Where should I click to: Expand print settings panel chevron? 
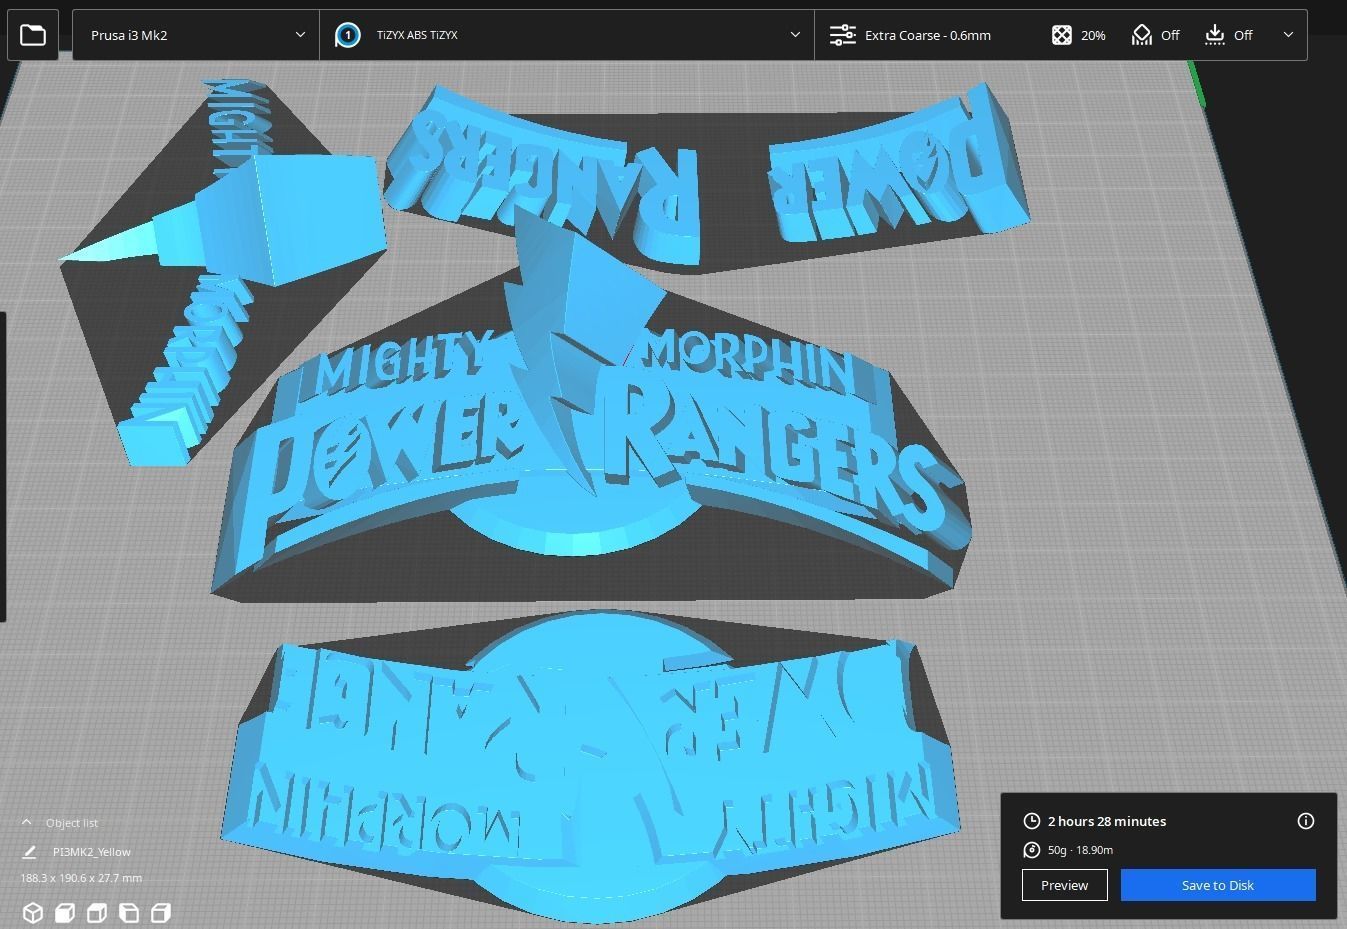1288,35
